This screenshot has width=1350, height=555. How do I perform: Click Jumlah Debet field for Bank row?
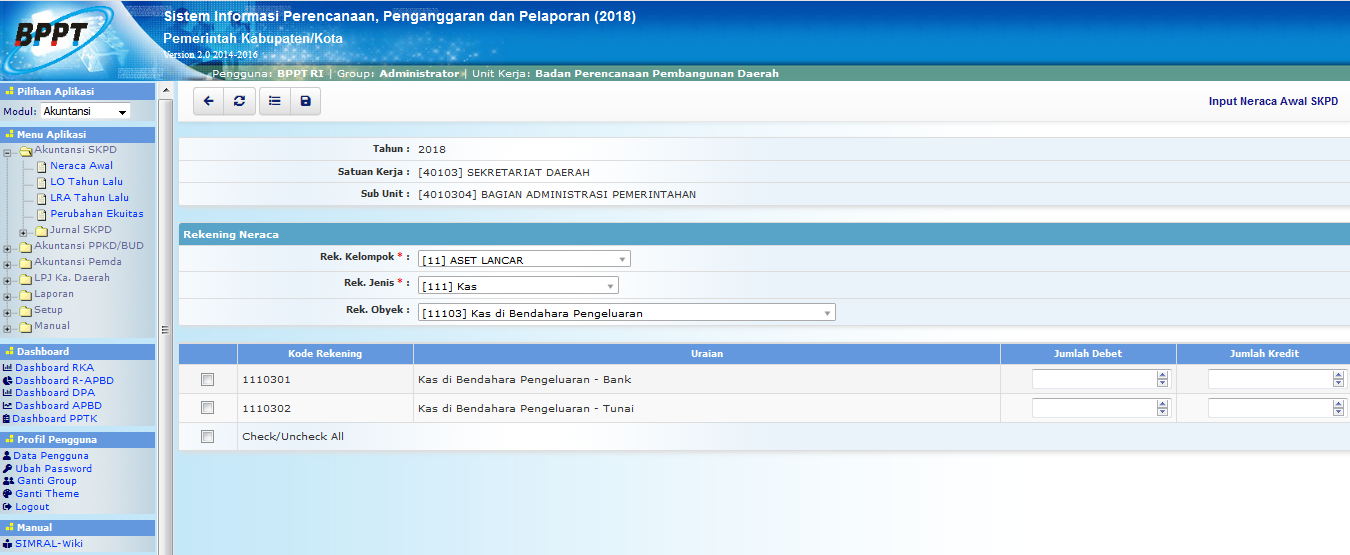pyautogui.click(x=1093, y=380)
